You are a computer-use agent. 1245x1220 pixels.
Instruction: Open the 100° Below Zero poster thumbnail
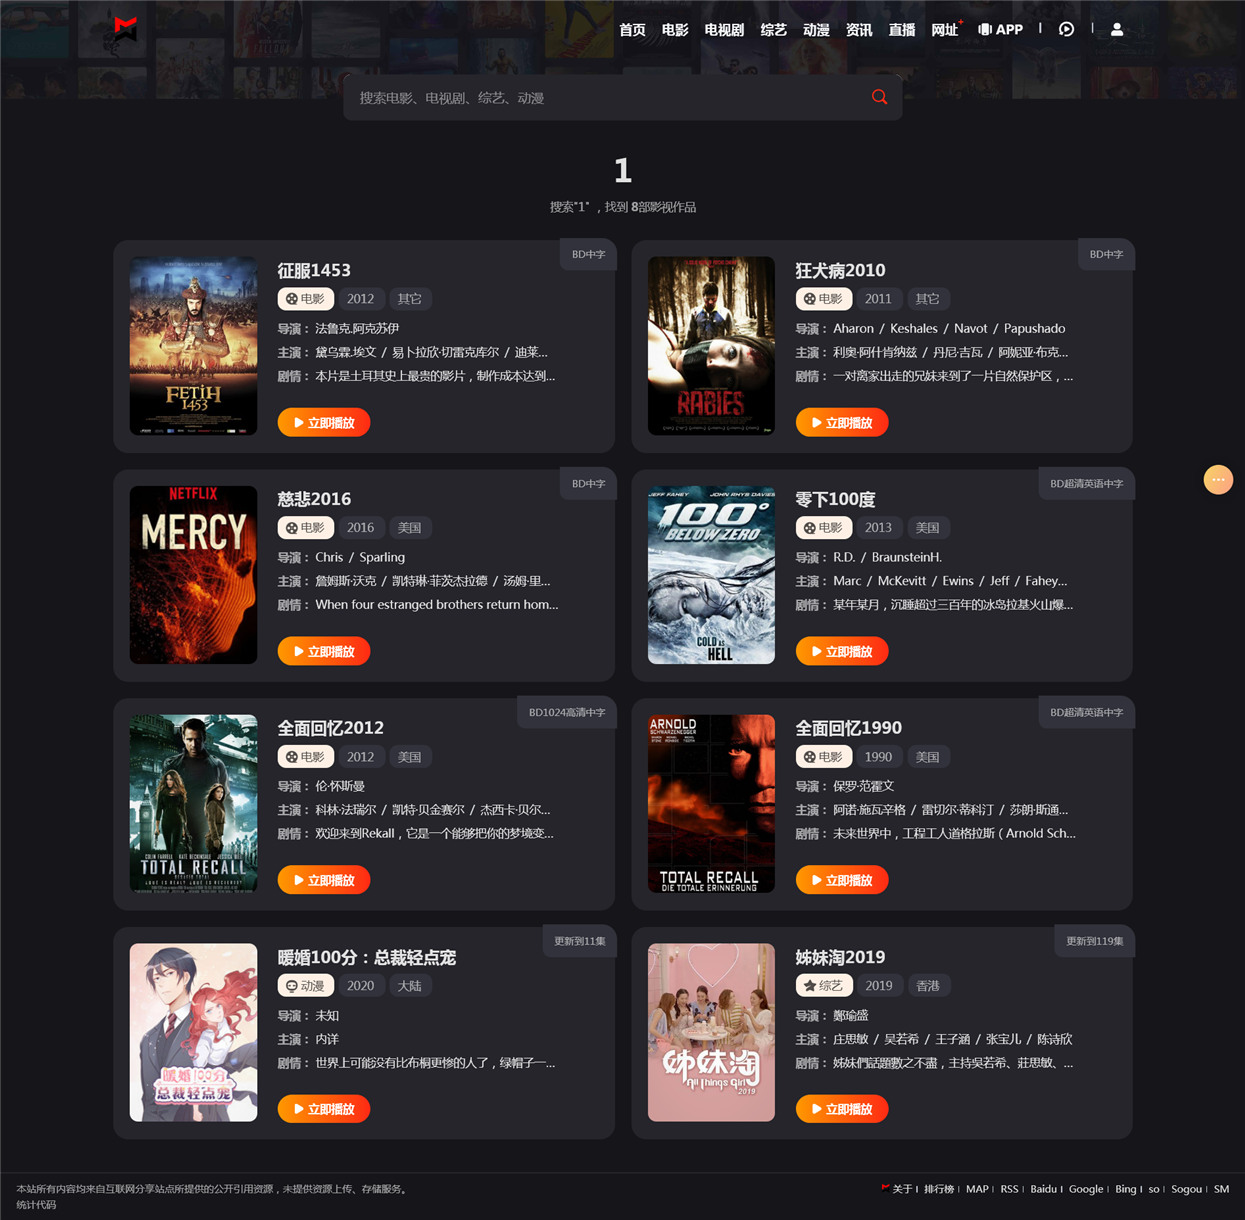(711, 575)
